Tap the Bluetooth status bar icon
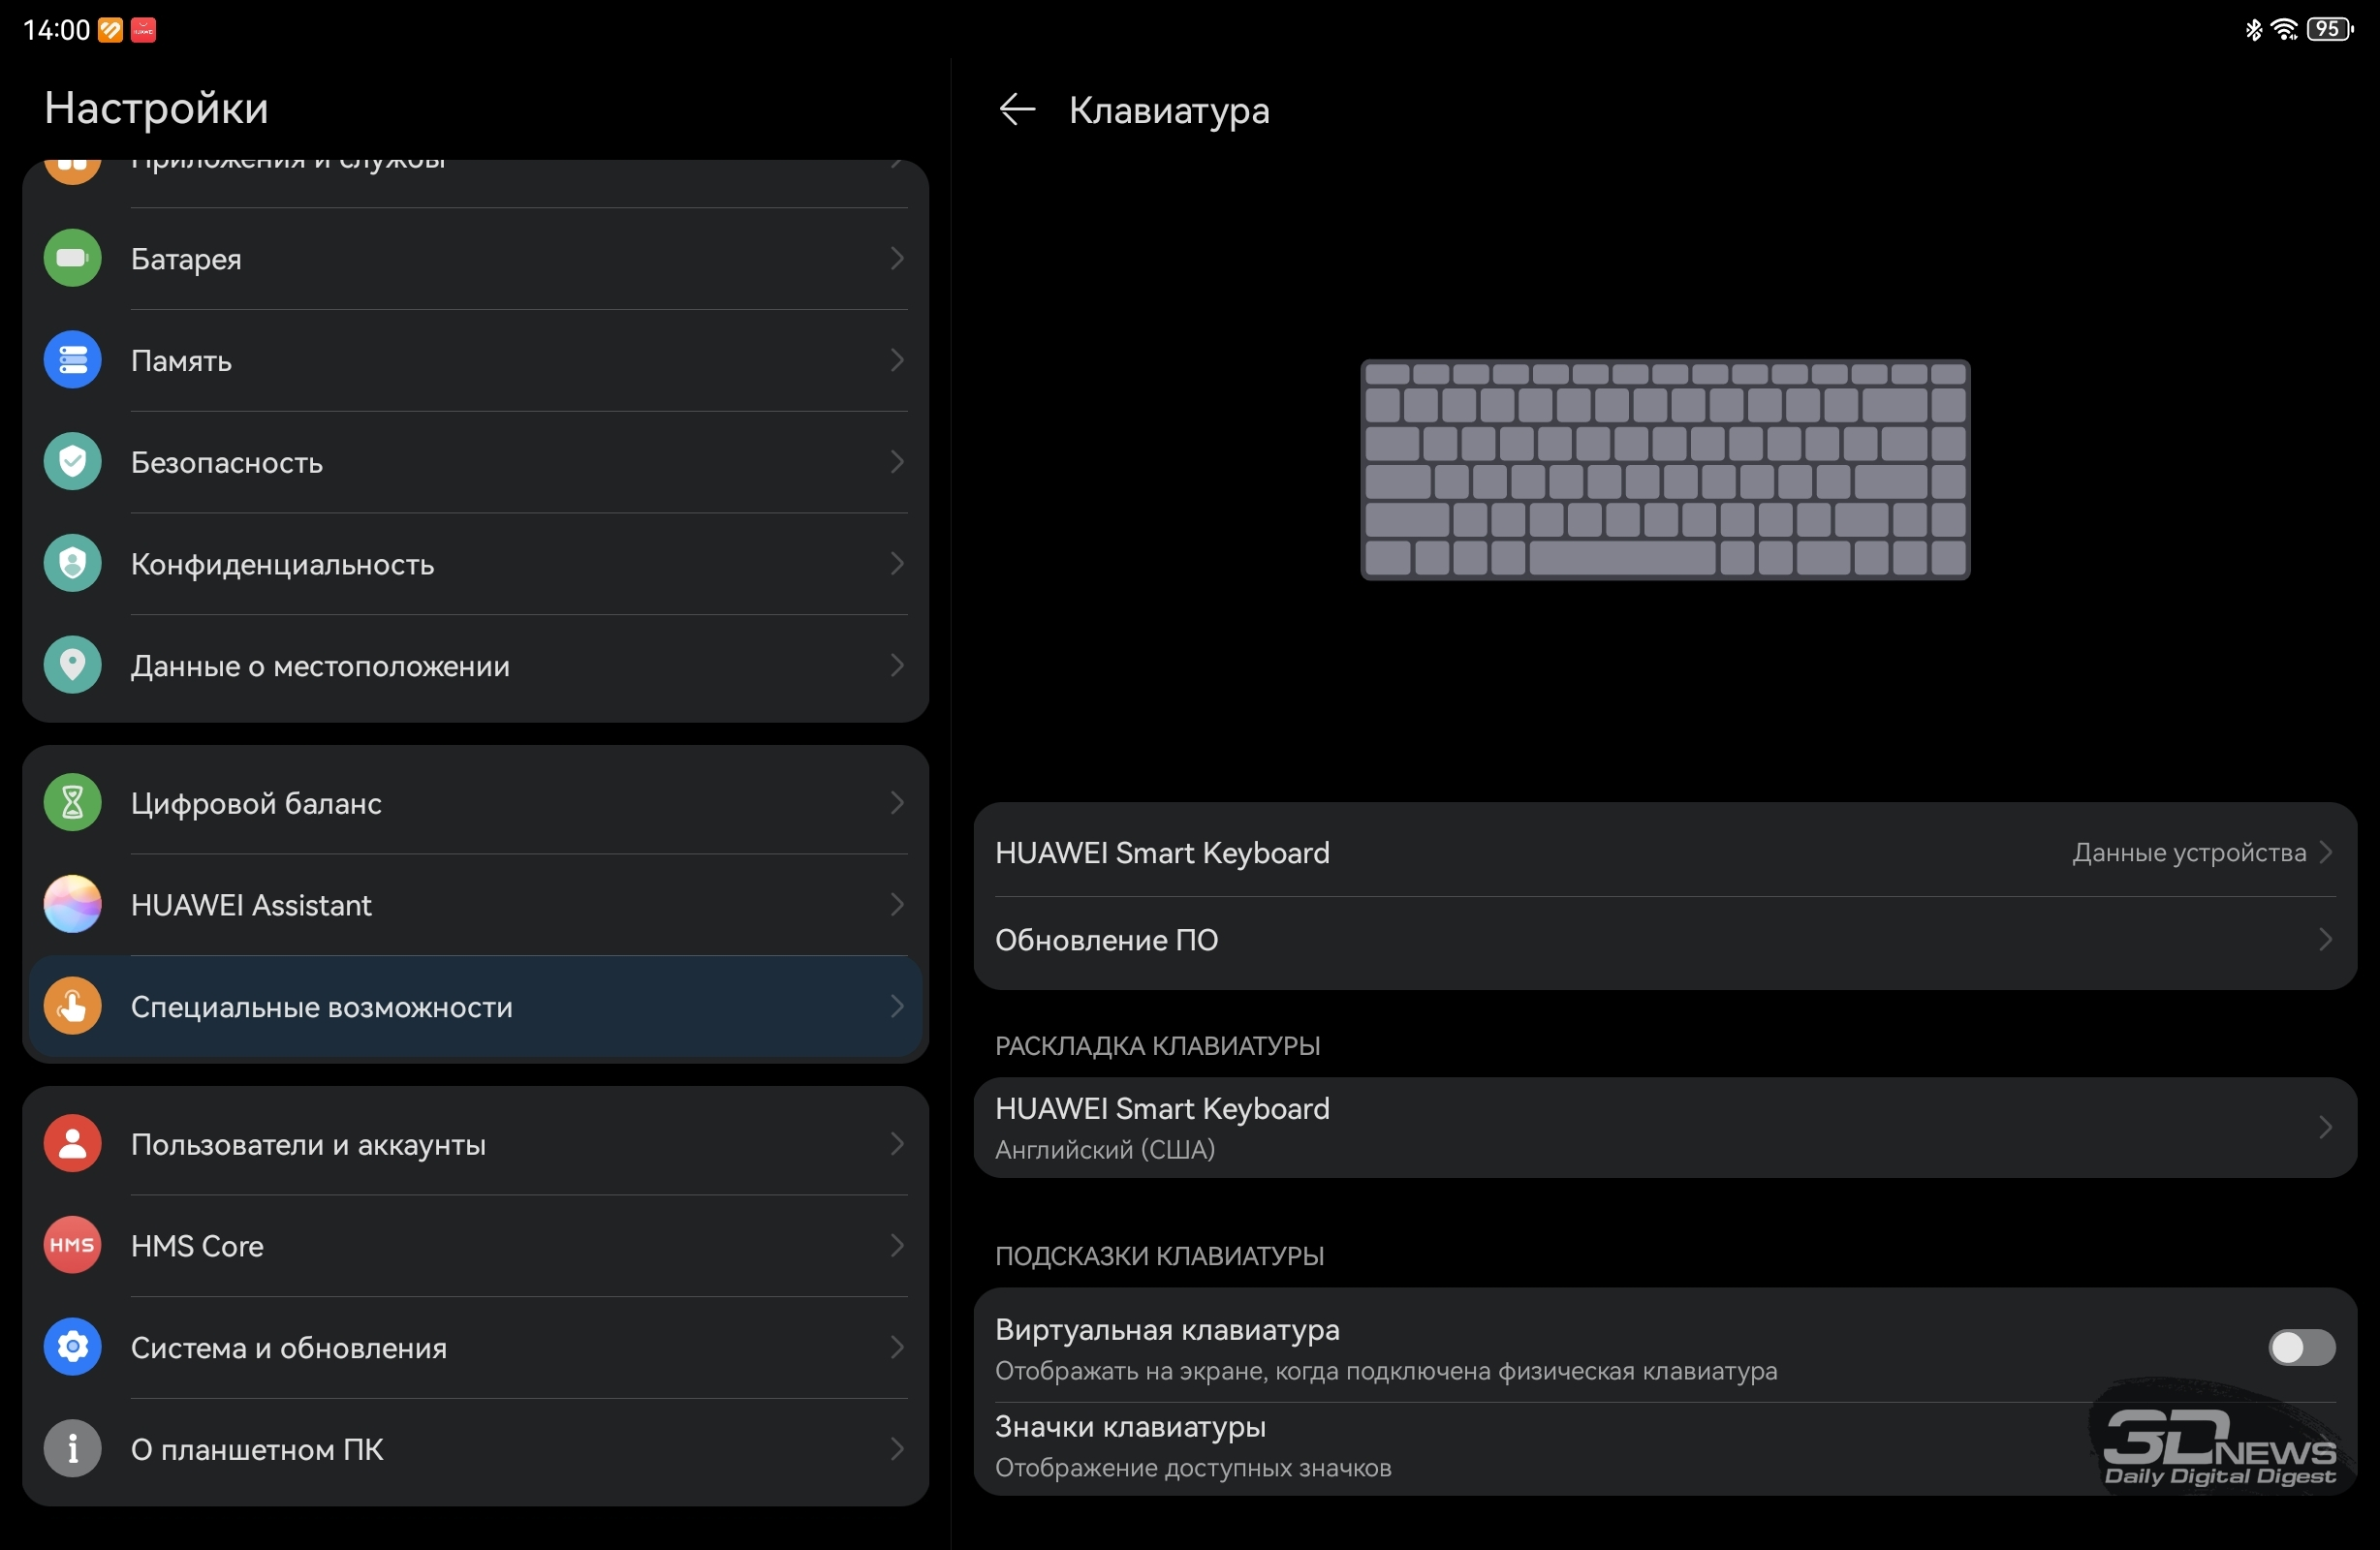The width and height of the screenshot is (2380, 1550). (x=2253, y=29)
